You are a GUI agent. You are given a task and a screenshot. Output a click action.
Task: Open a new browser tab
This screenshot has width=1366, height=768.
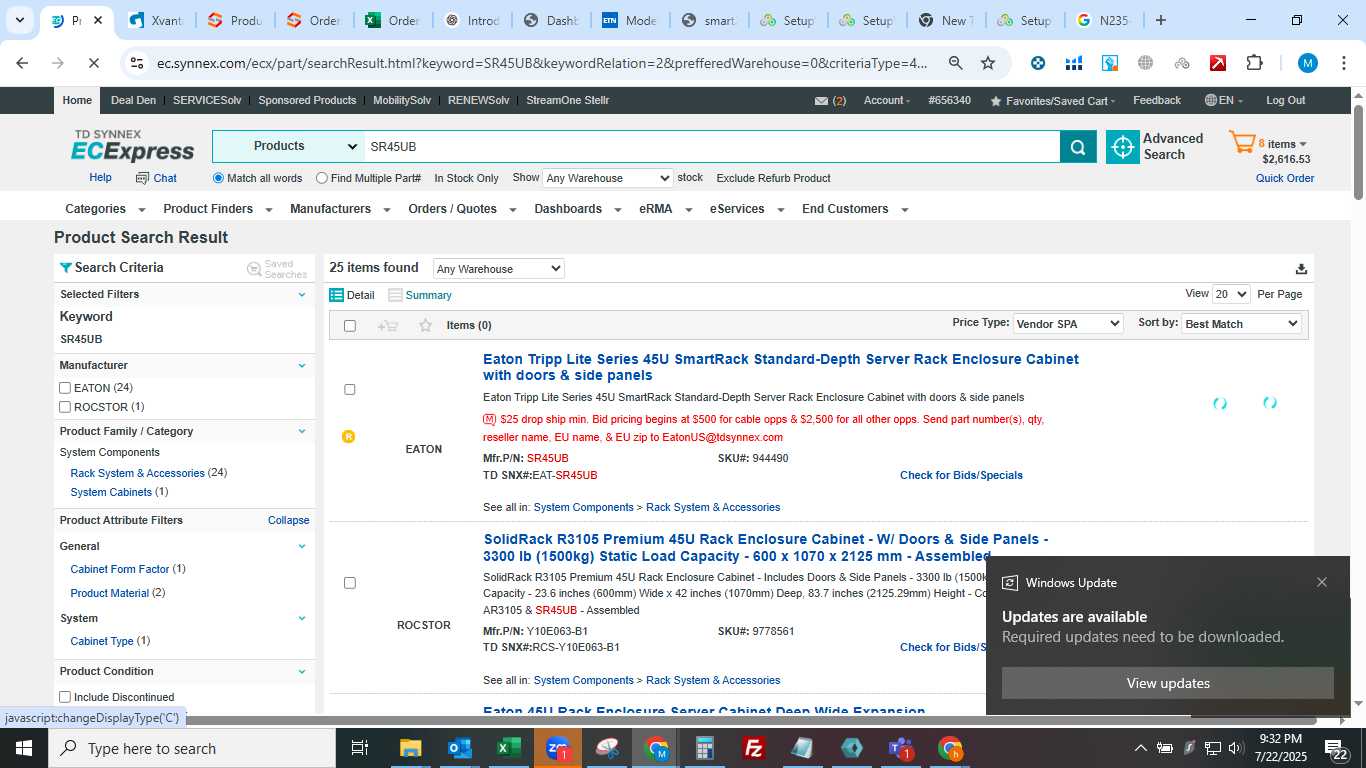pyautogui.click(x=1160, y=20)
